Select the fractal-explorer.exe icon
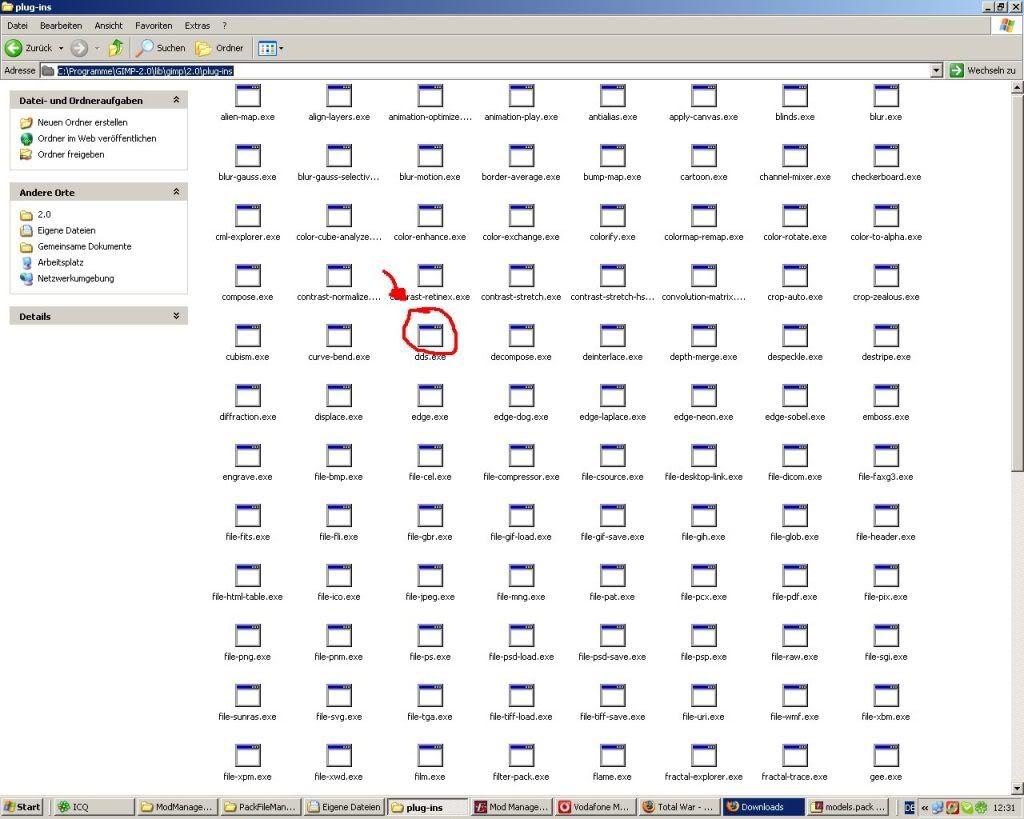 [x=703, y=755]
